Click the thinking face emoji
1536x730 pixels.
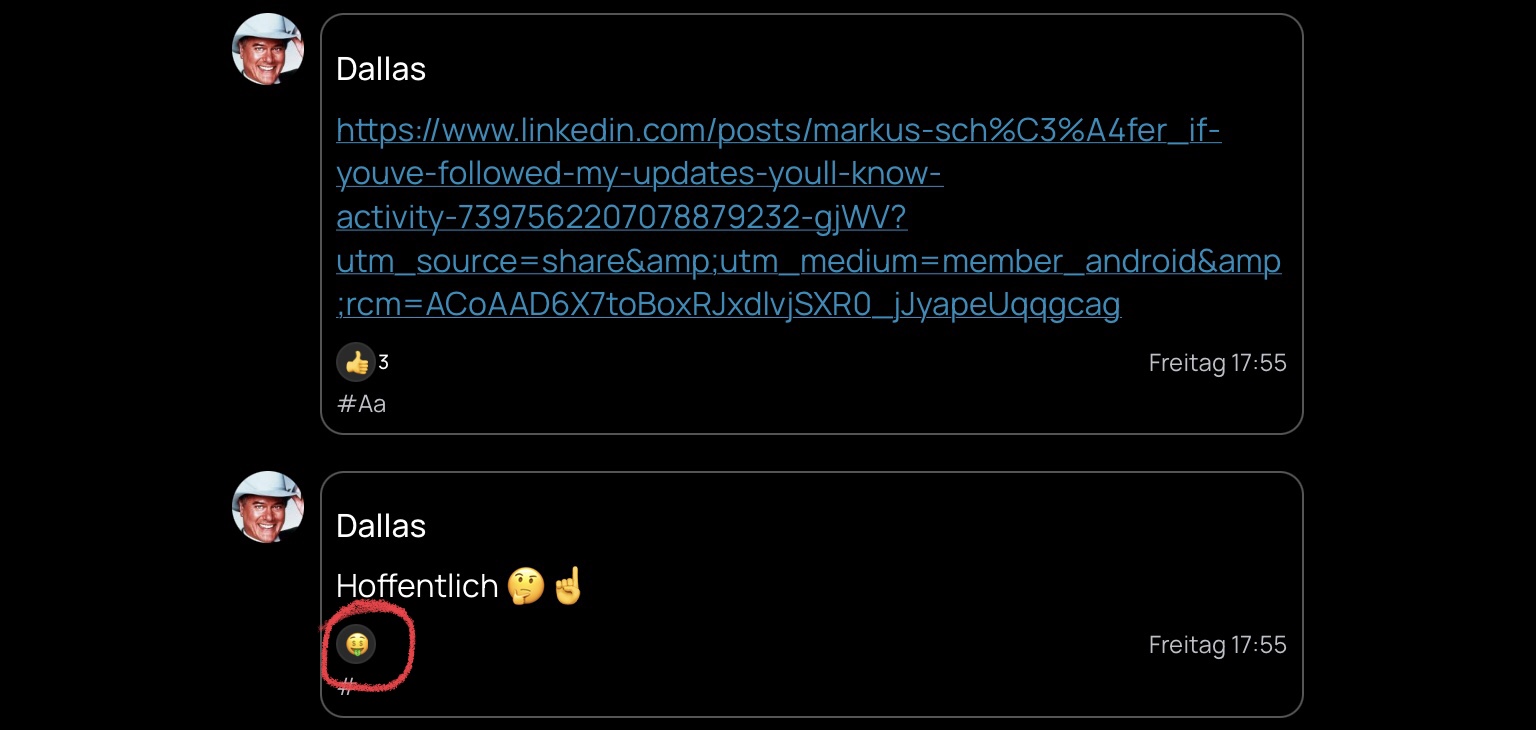(x=525, y=586)
